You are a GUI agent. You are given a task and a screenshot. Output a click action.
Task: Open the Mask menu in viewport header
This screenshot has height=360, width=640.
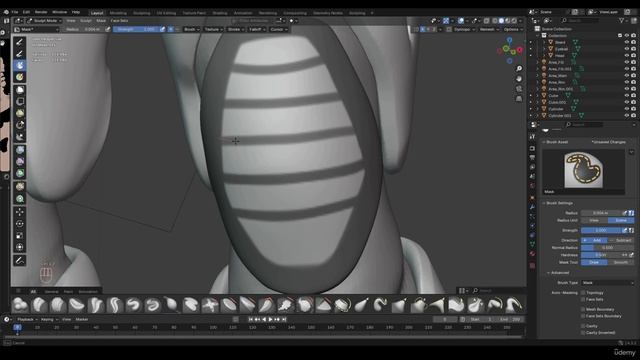pyautogui.click(x=101, y=20)
